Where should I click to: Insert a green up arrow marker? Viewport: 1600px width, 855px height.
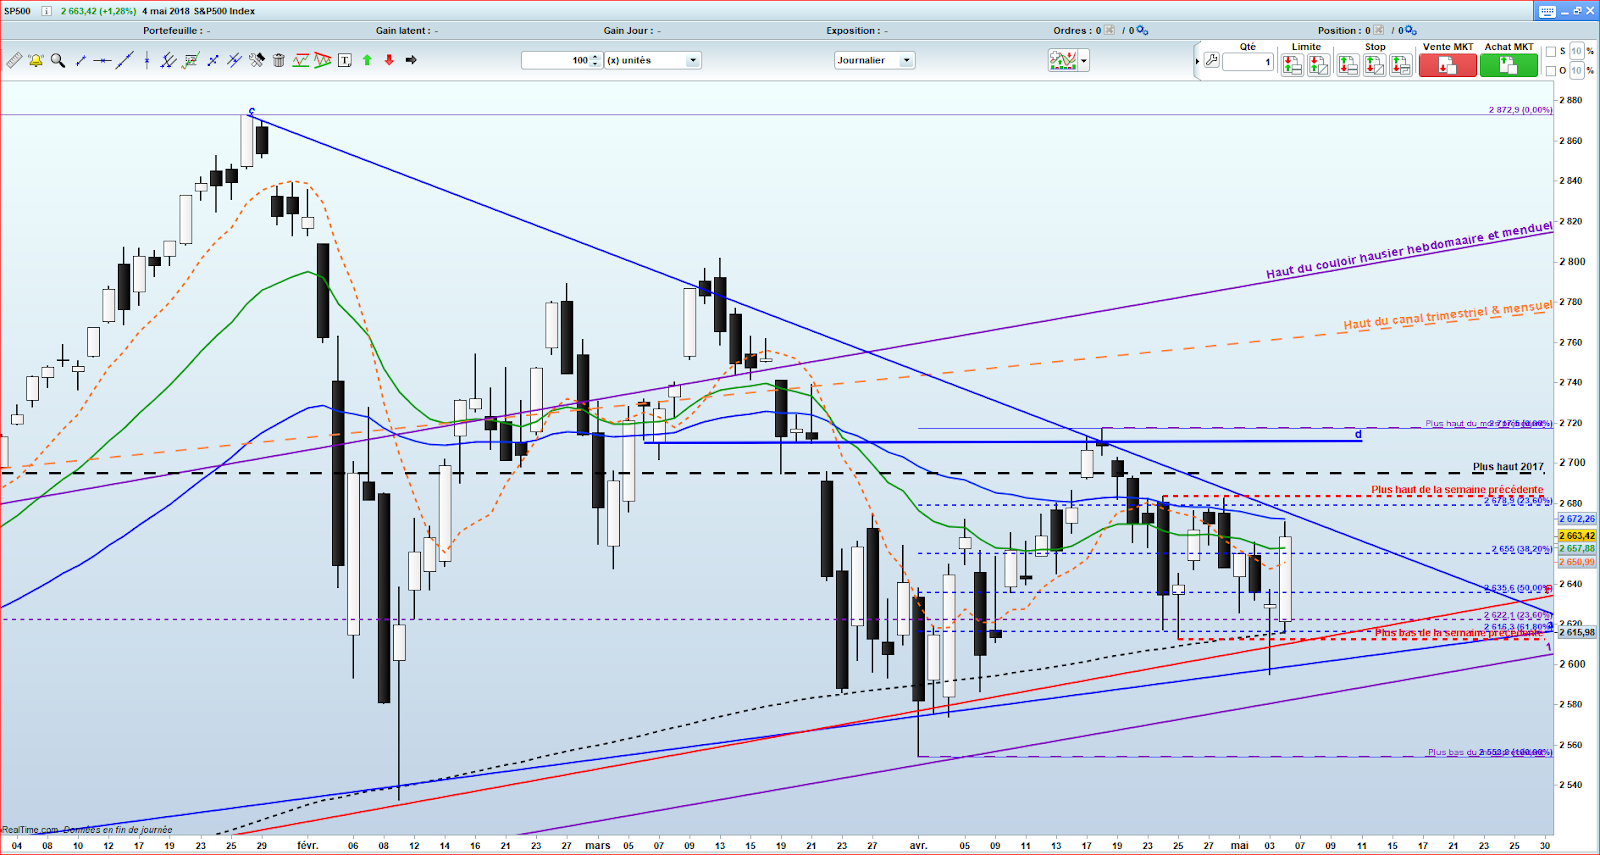point(367,60)
